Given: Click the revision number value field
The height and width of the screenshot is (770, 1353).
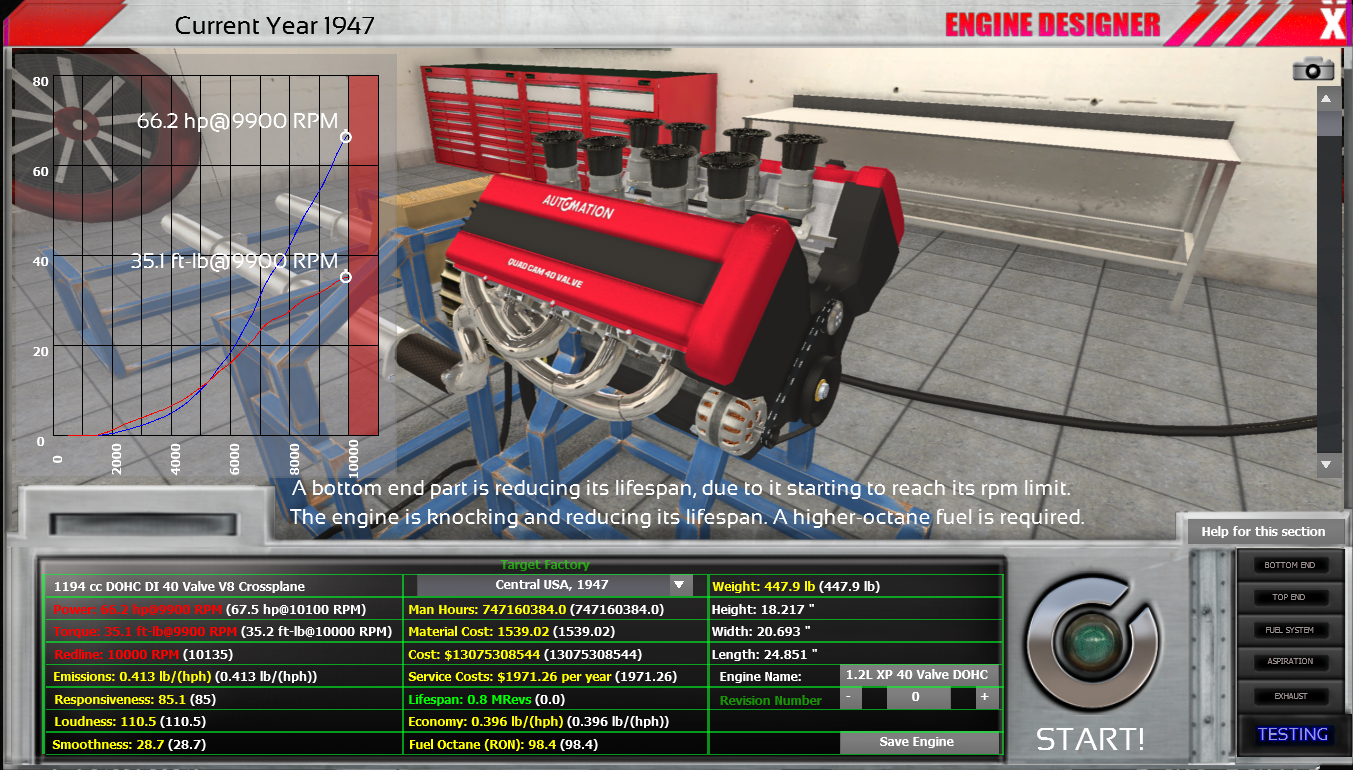Looking at the screenshot, I should [917, 697].
